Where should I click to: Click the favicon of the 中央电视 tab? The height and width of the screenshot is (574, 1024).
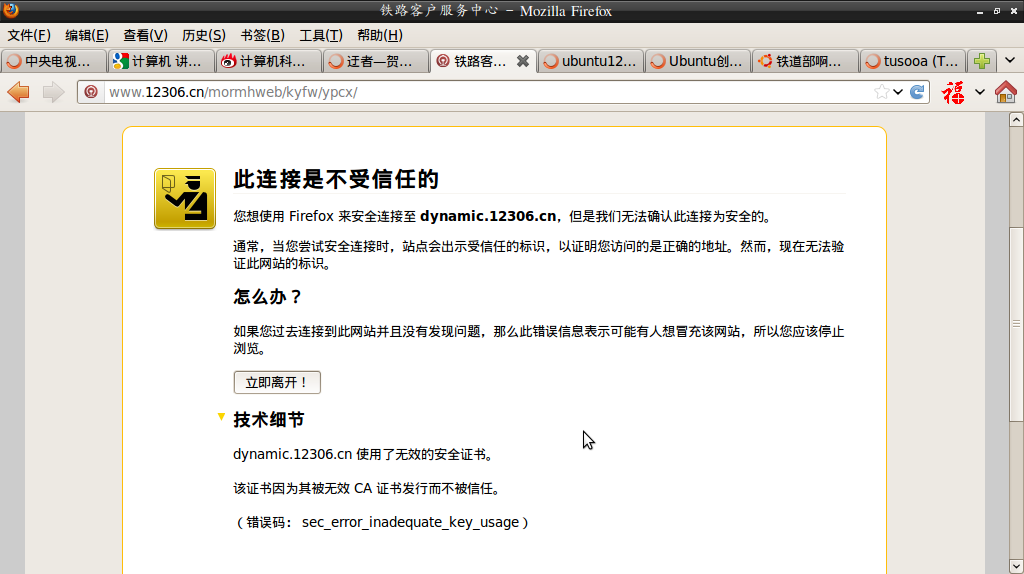[14, 61]
